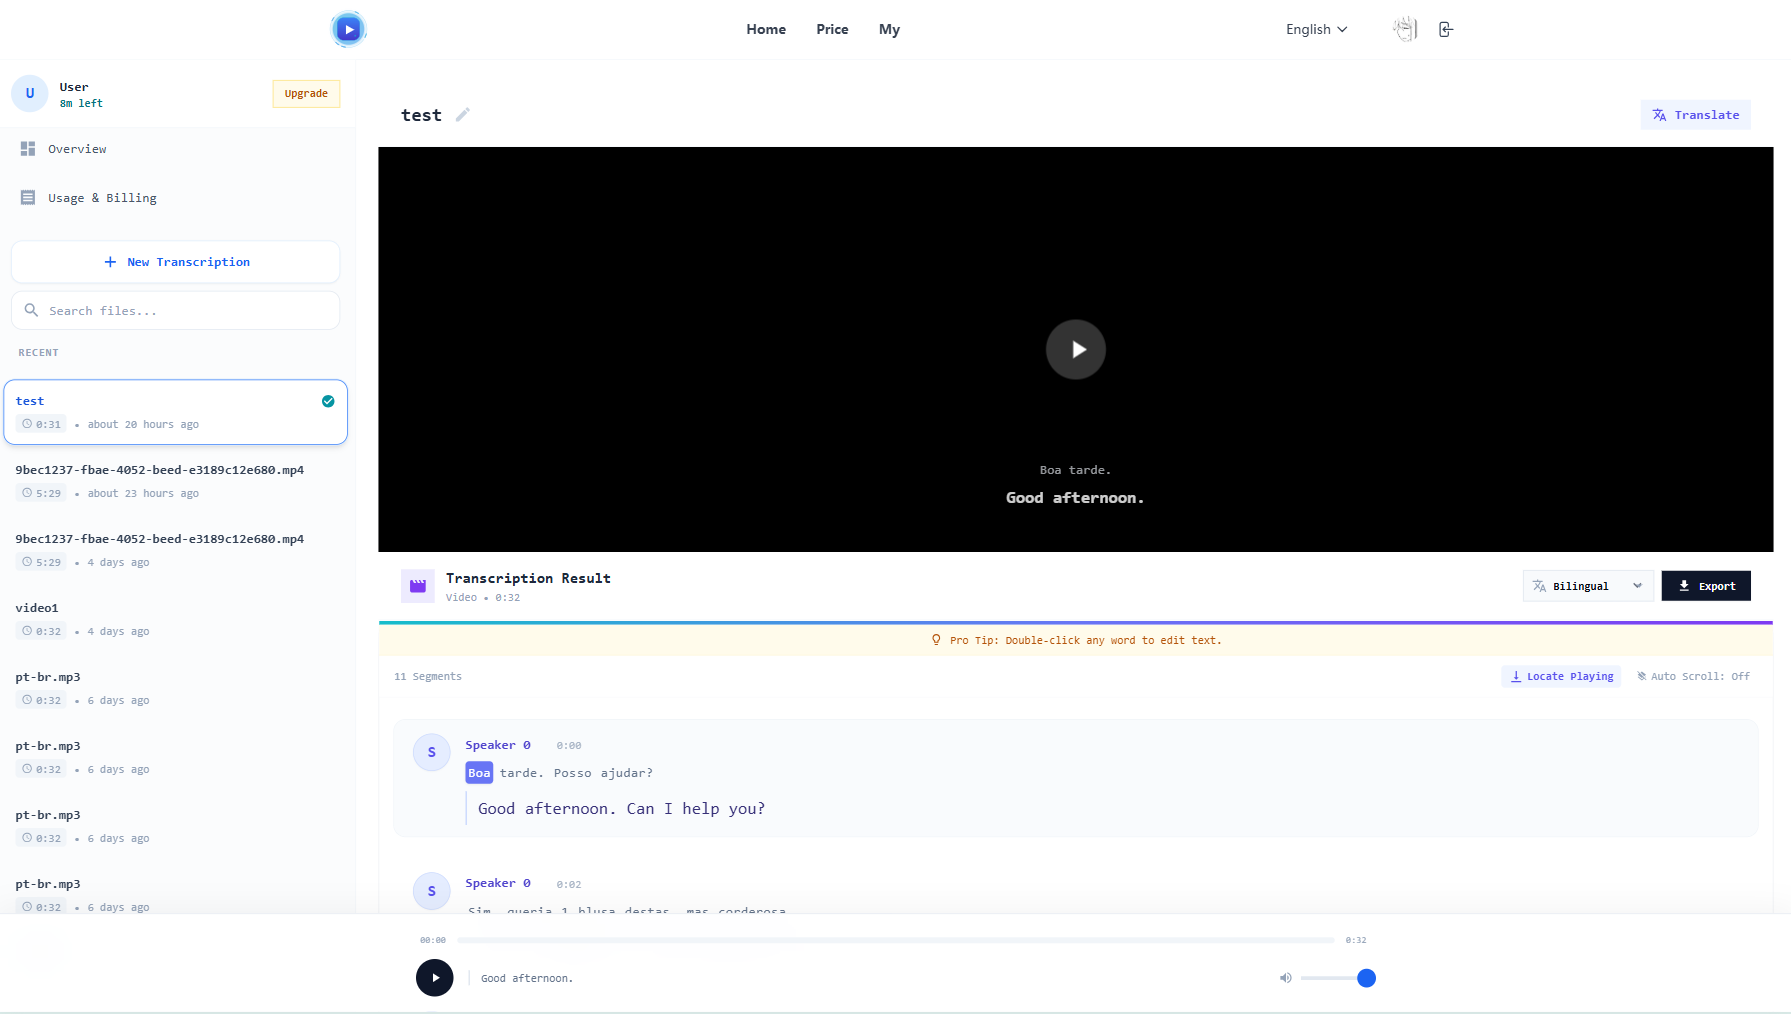Image resolution: width=1791 pixels, height=1014 pixels.
Task: Start a New Transcription
Action: (x=175, y=261)
